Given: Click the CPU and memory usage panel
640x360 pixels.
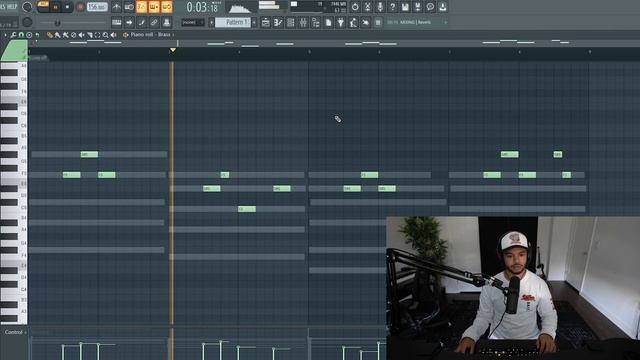Looking at the screenshot, I should coord(318,7).
